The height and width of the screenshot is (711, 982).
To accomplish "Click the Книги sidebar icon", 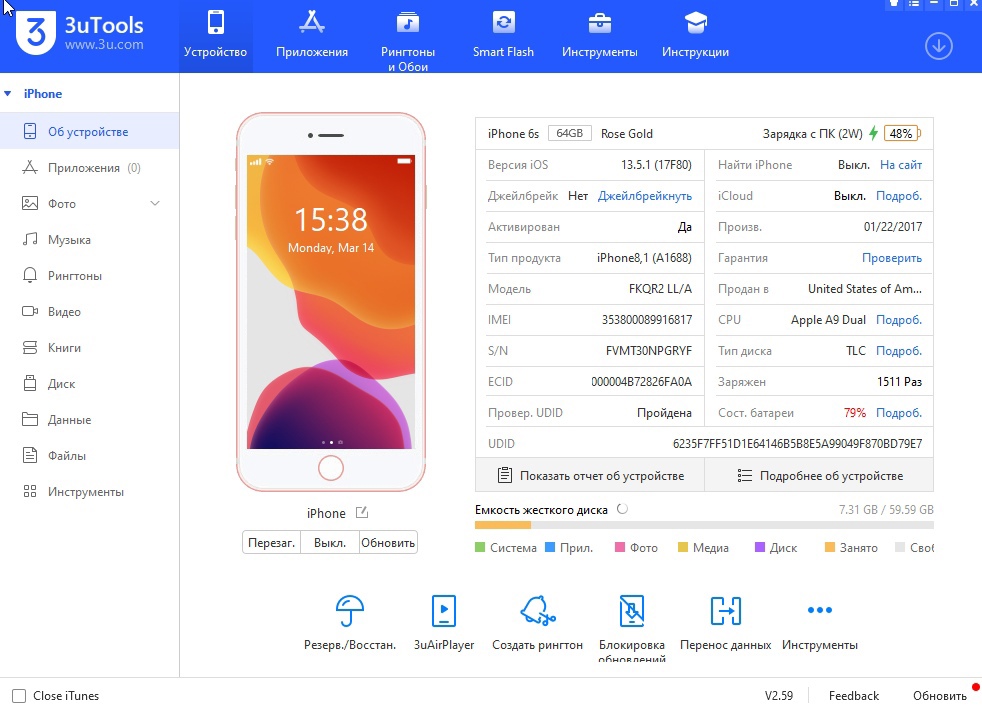I will point(29,348).
